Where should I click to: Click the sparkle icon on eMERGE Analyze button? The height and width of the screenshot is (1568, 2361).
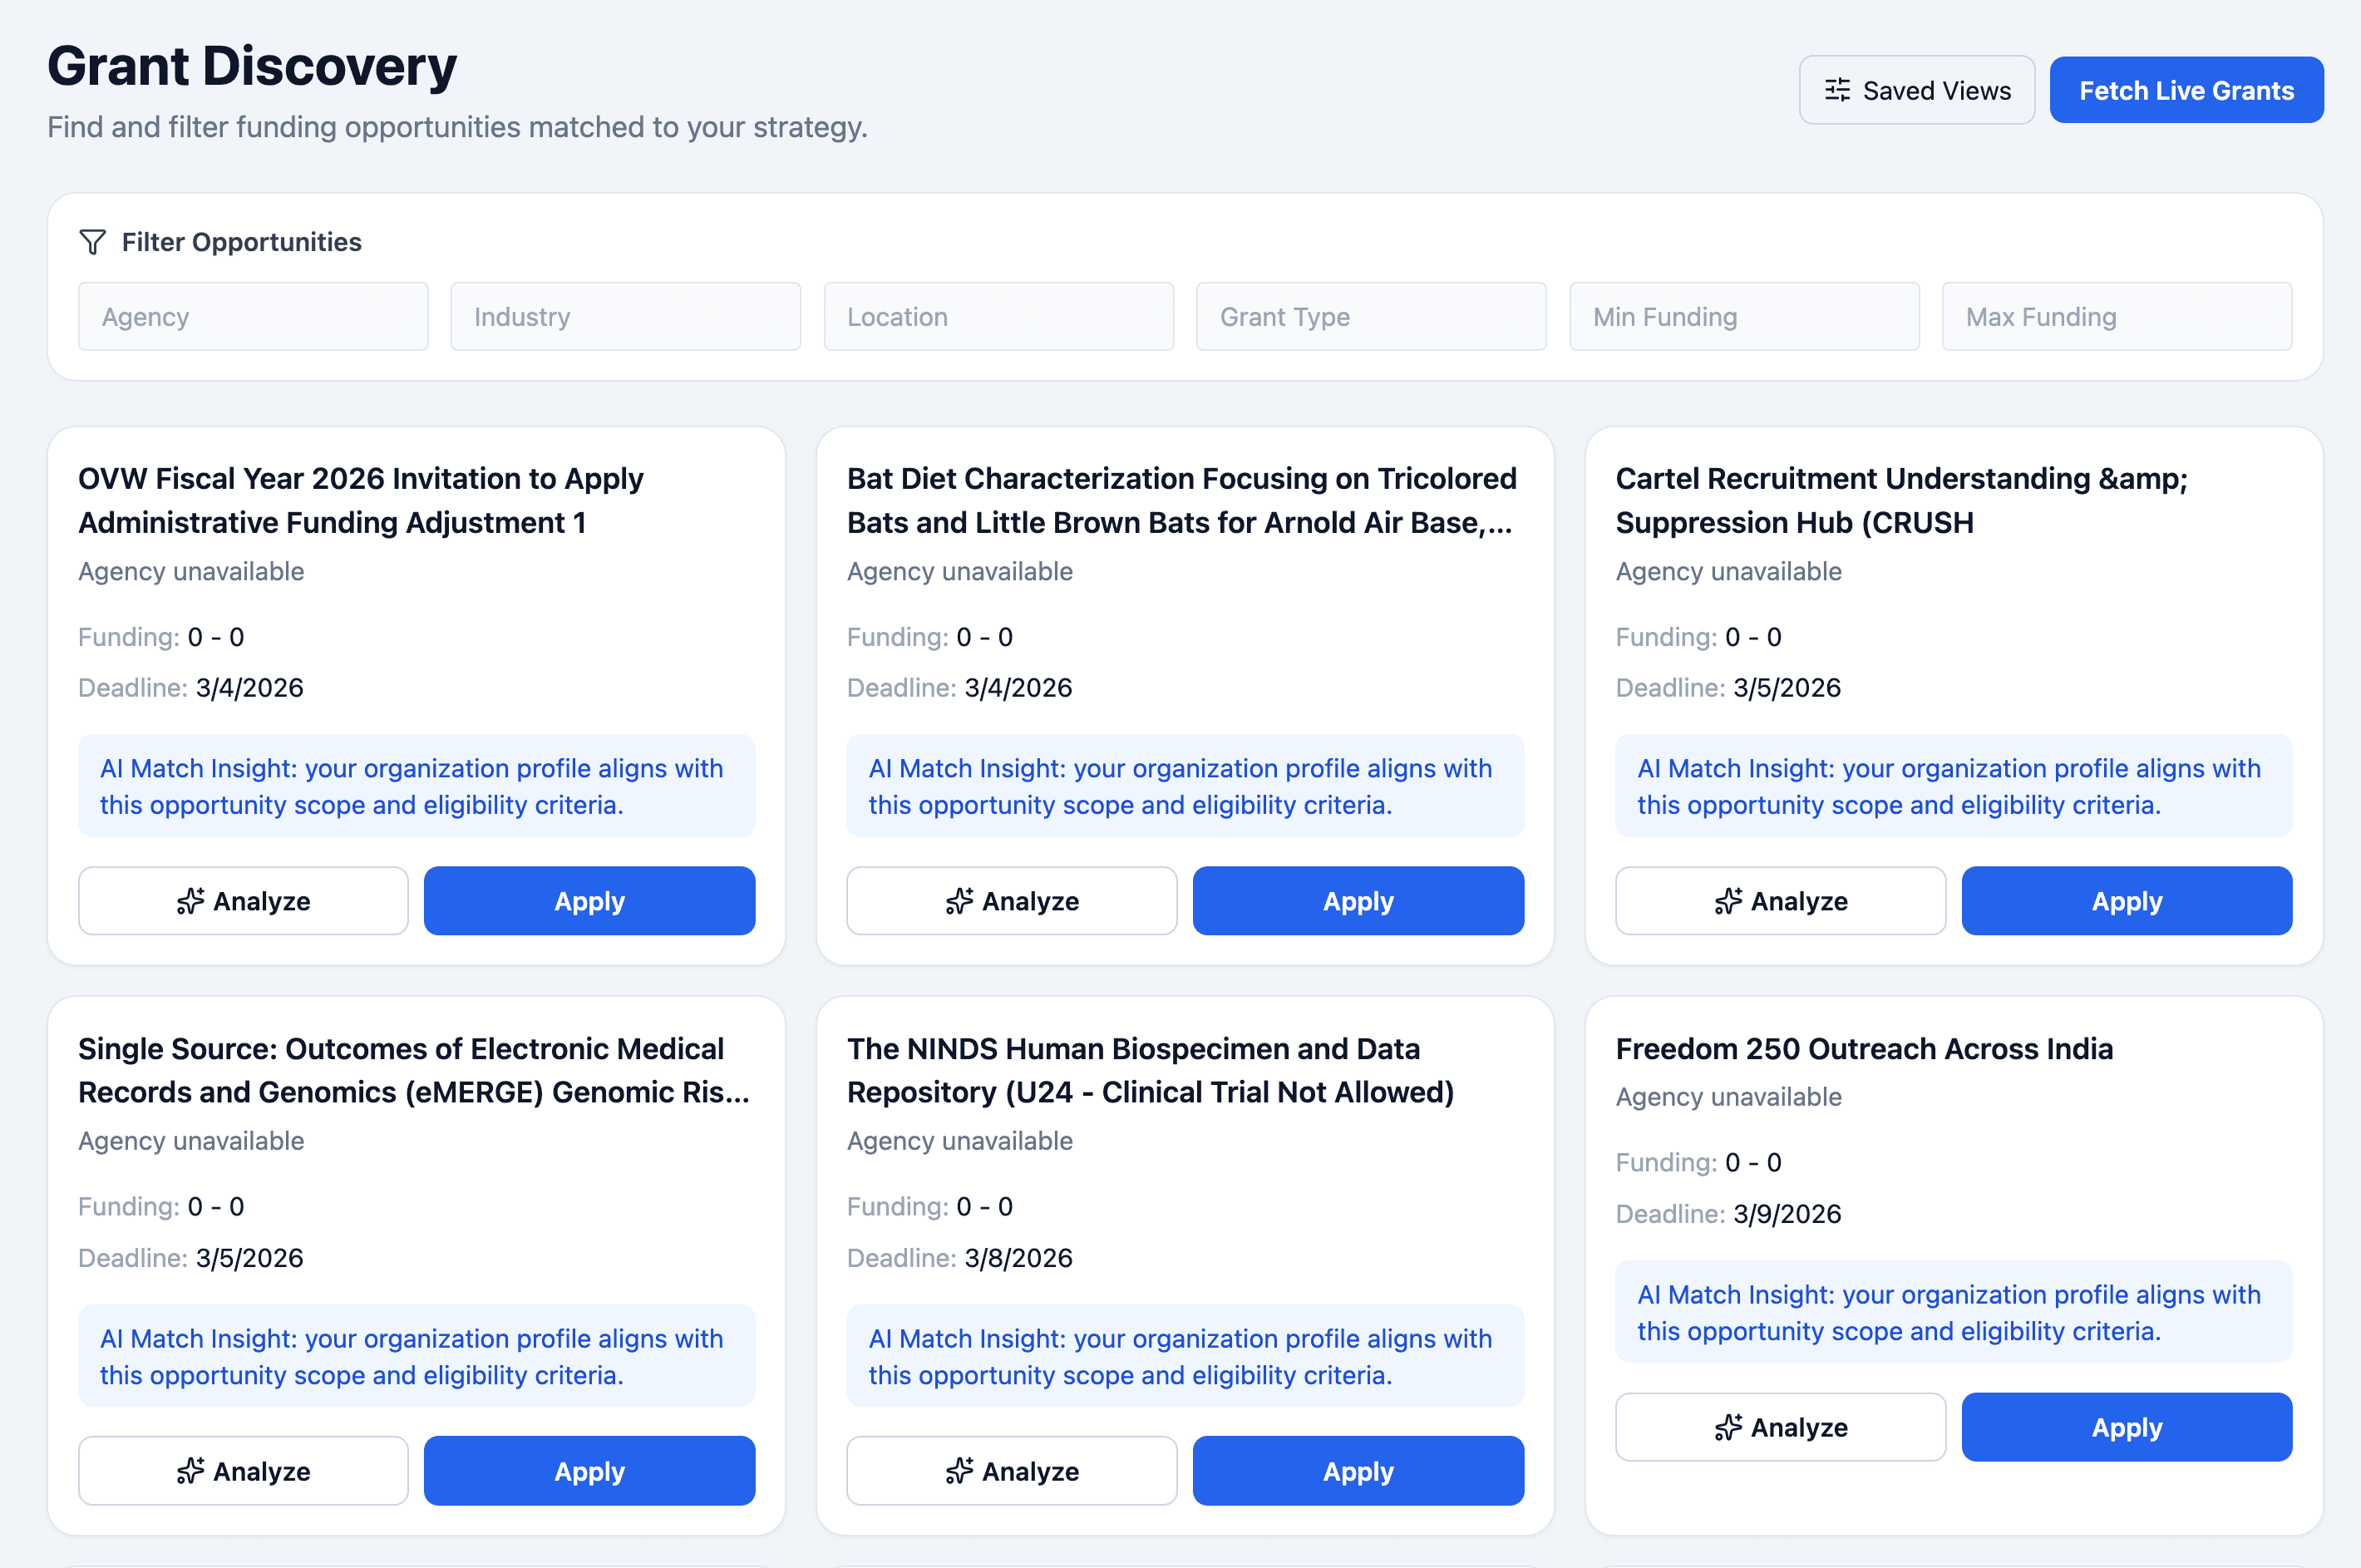pyautogui.click(x=190, y=1470)
